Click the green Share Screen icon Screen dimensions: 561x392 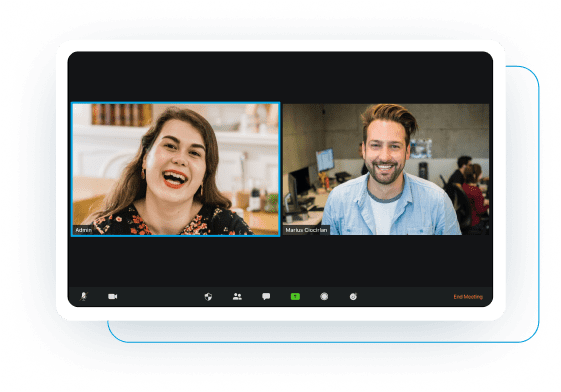tap(295, 297)
